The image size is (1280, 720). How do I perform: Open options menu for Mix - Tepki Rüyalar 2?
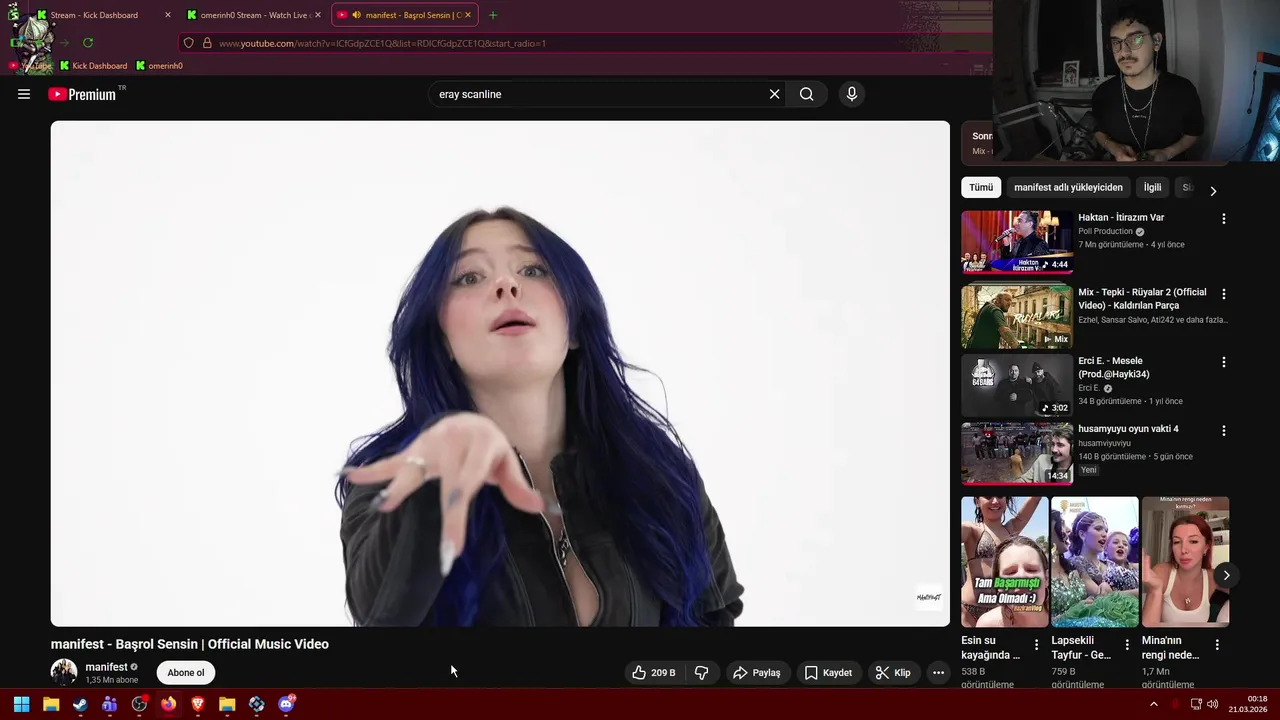click(x=1223, y=294)
